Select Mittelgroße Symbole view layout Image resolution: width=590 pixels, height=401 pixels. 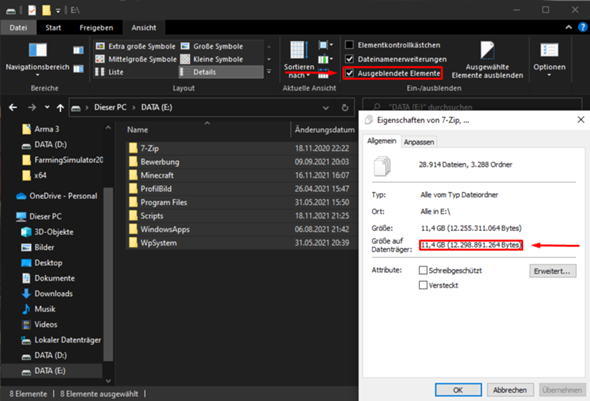coord(136,59)
